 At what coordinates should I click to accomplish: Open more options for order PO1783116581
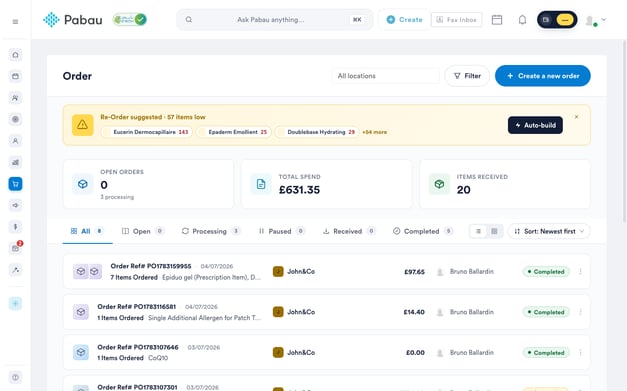click(580, 312)
